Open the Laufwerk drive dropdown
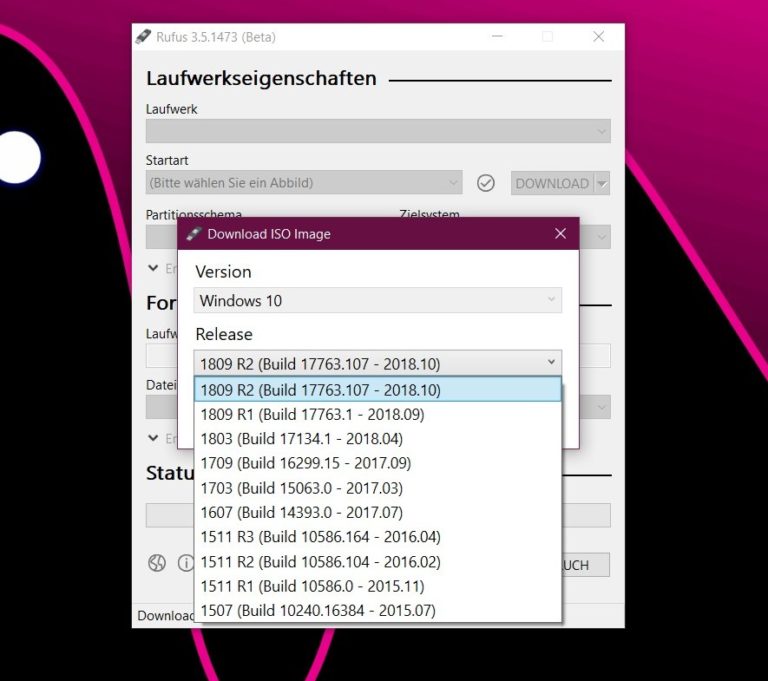 [378, 131]
